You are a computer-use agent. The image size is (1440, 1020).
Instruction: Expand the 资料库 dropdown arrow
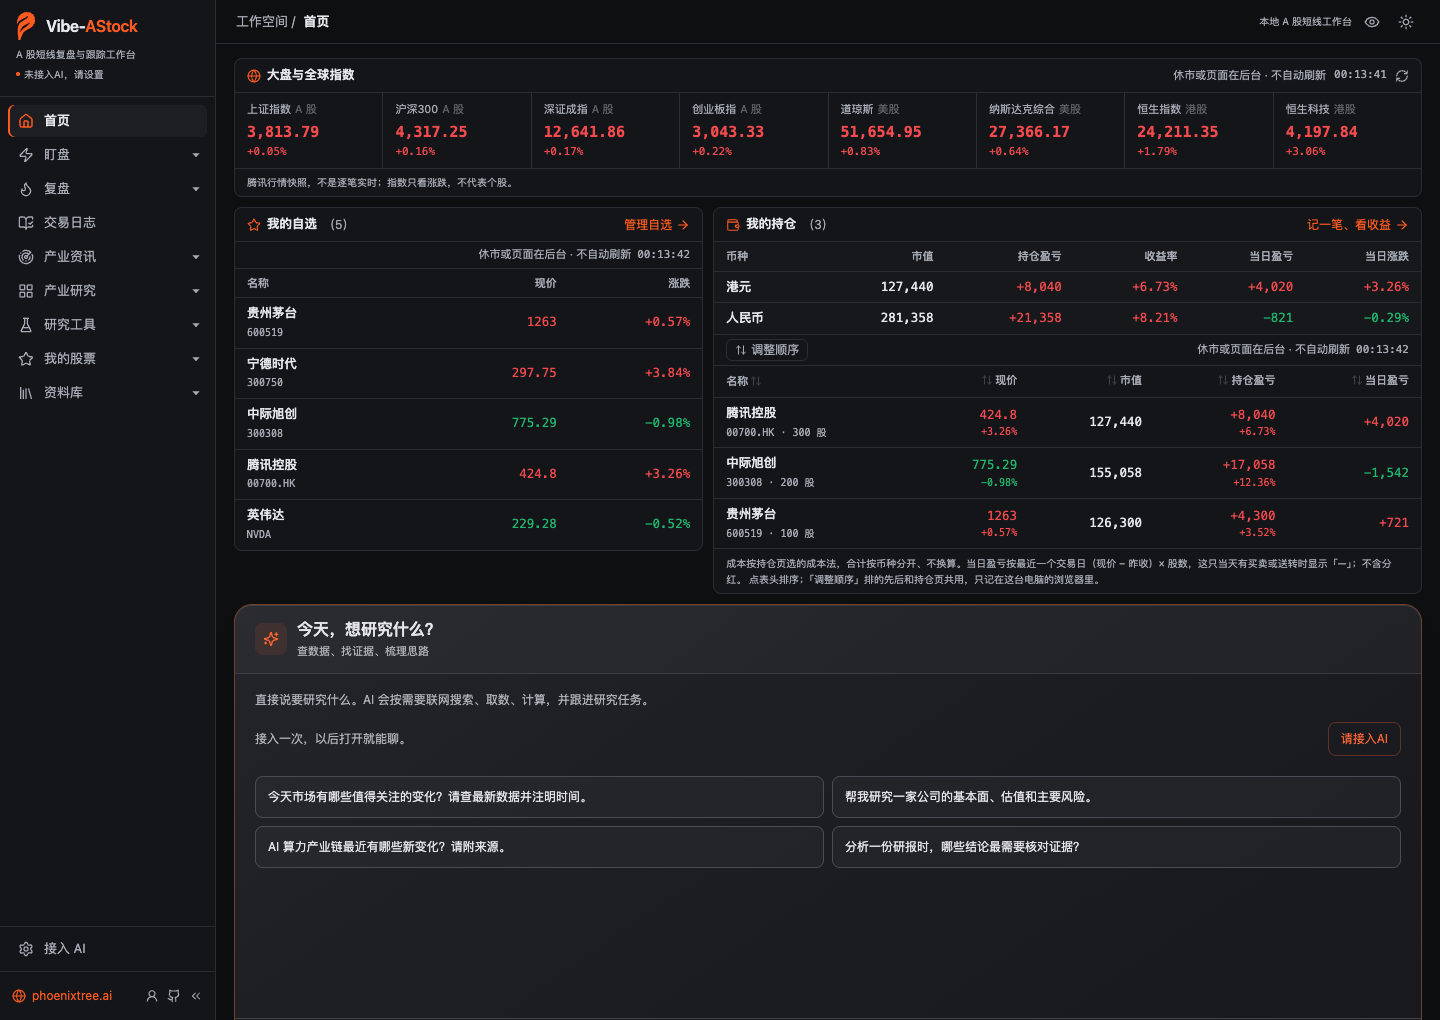click(196, 393)
